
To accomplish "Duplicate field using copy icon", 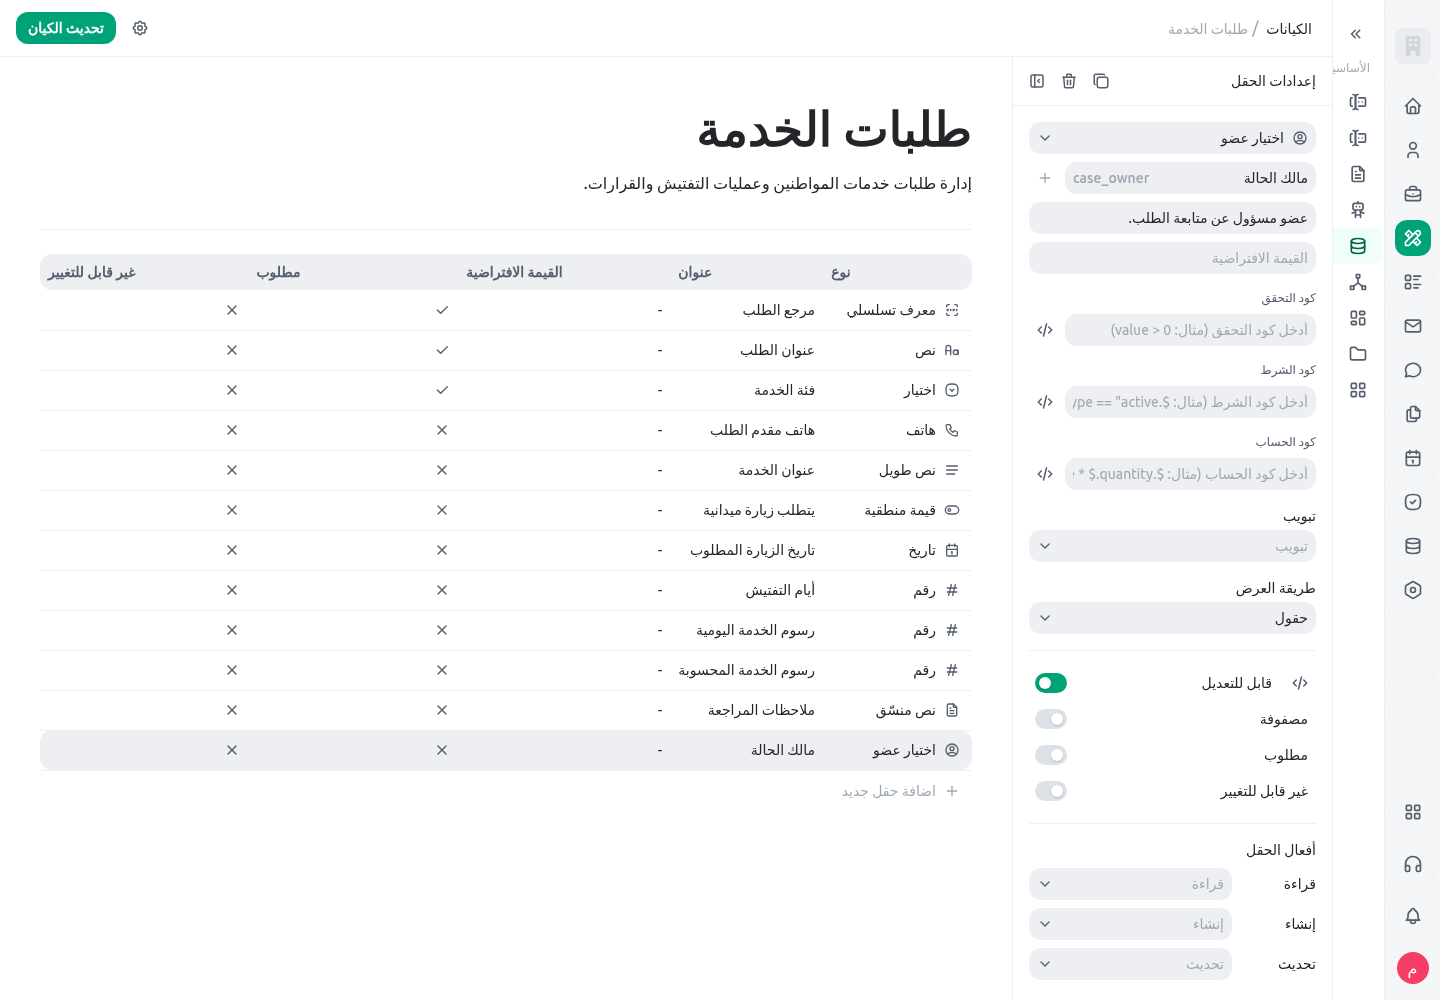I will [x=1101, y=81].
